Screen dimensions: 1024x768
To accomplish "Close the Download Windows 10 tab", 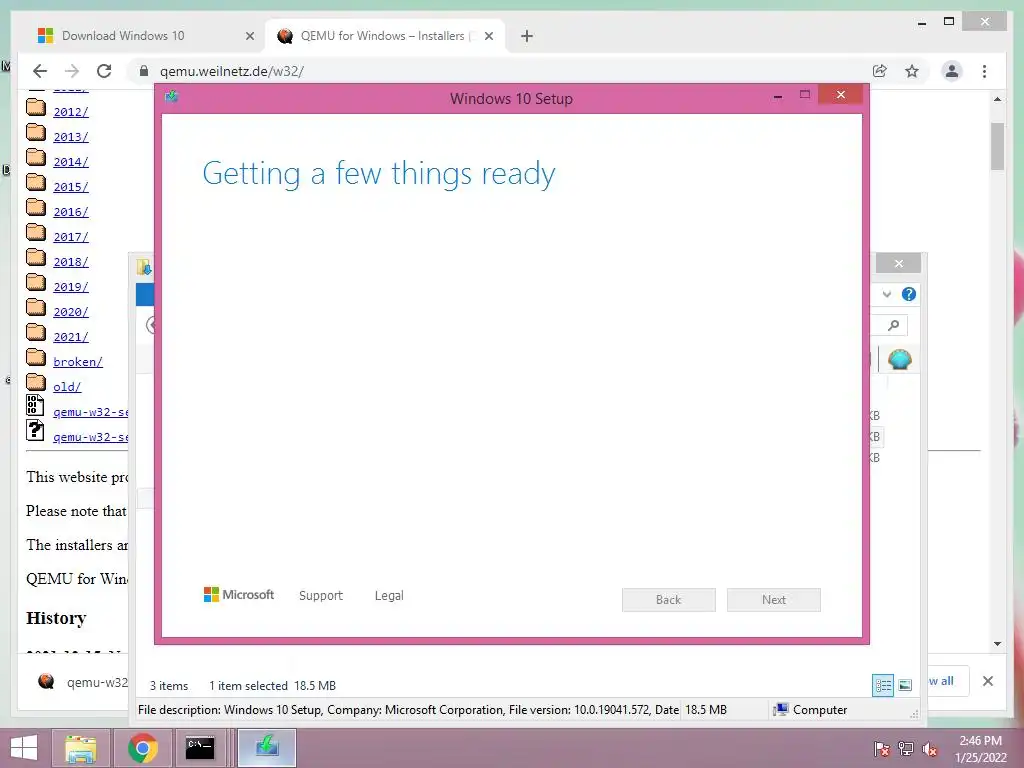I will click(249, 36).
